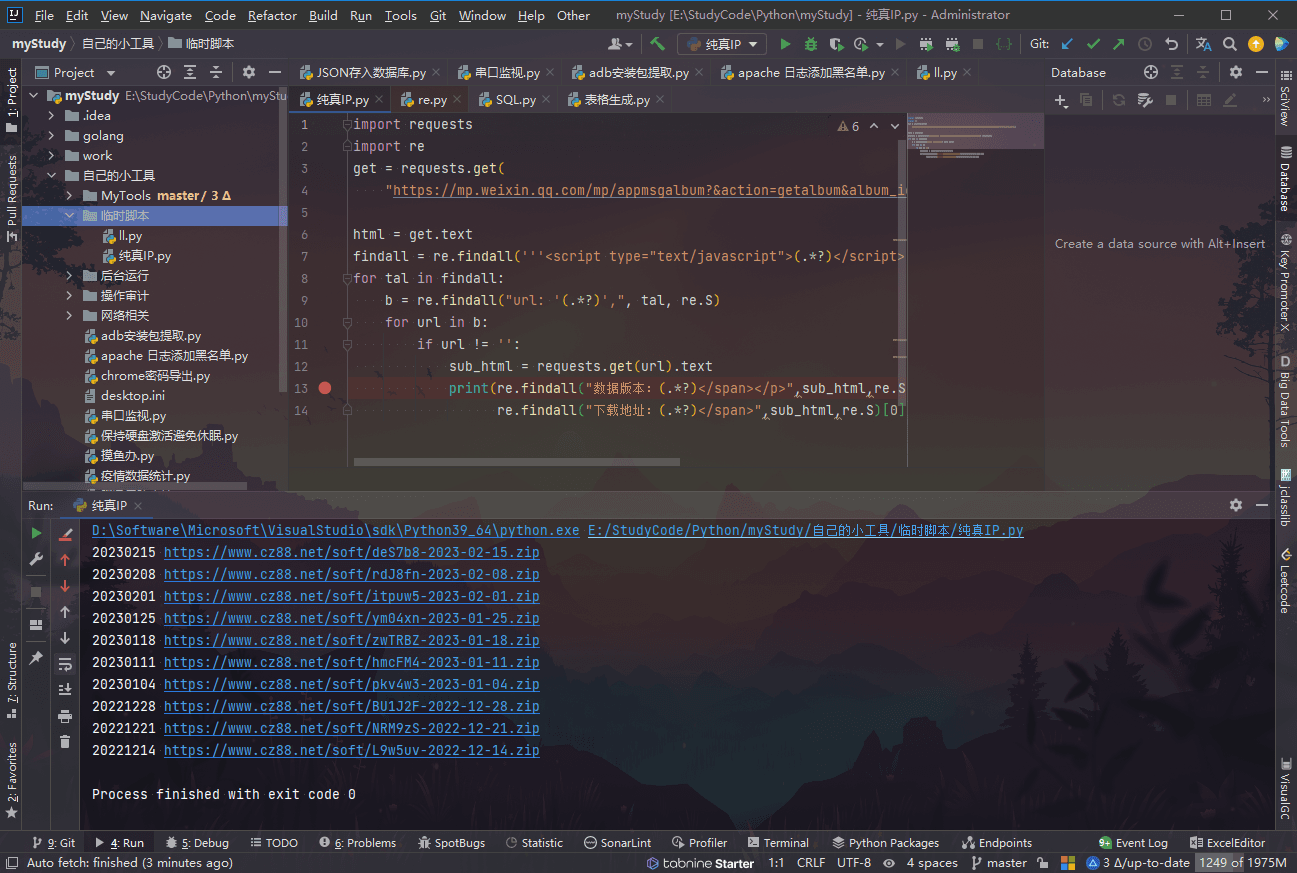Toggle the breakpoint on line 13

tap(325, 388)
